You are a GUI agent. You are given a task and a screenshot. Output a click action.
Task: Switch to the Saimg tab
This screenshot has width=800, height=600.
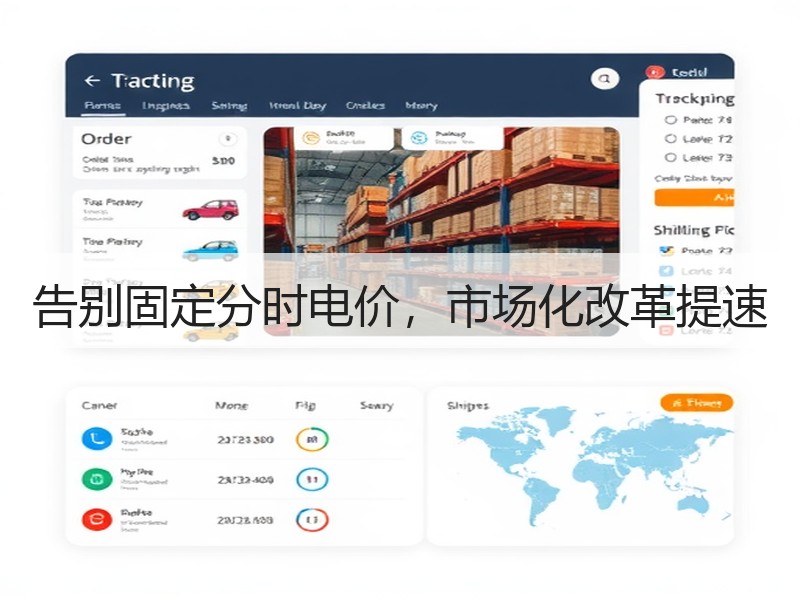(x=229, y=106)
